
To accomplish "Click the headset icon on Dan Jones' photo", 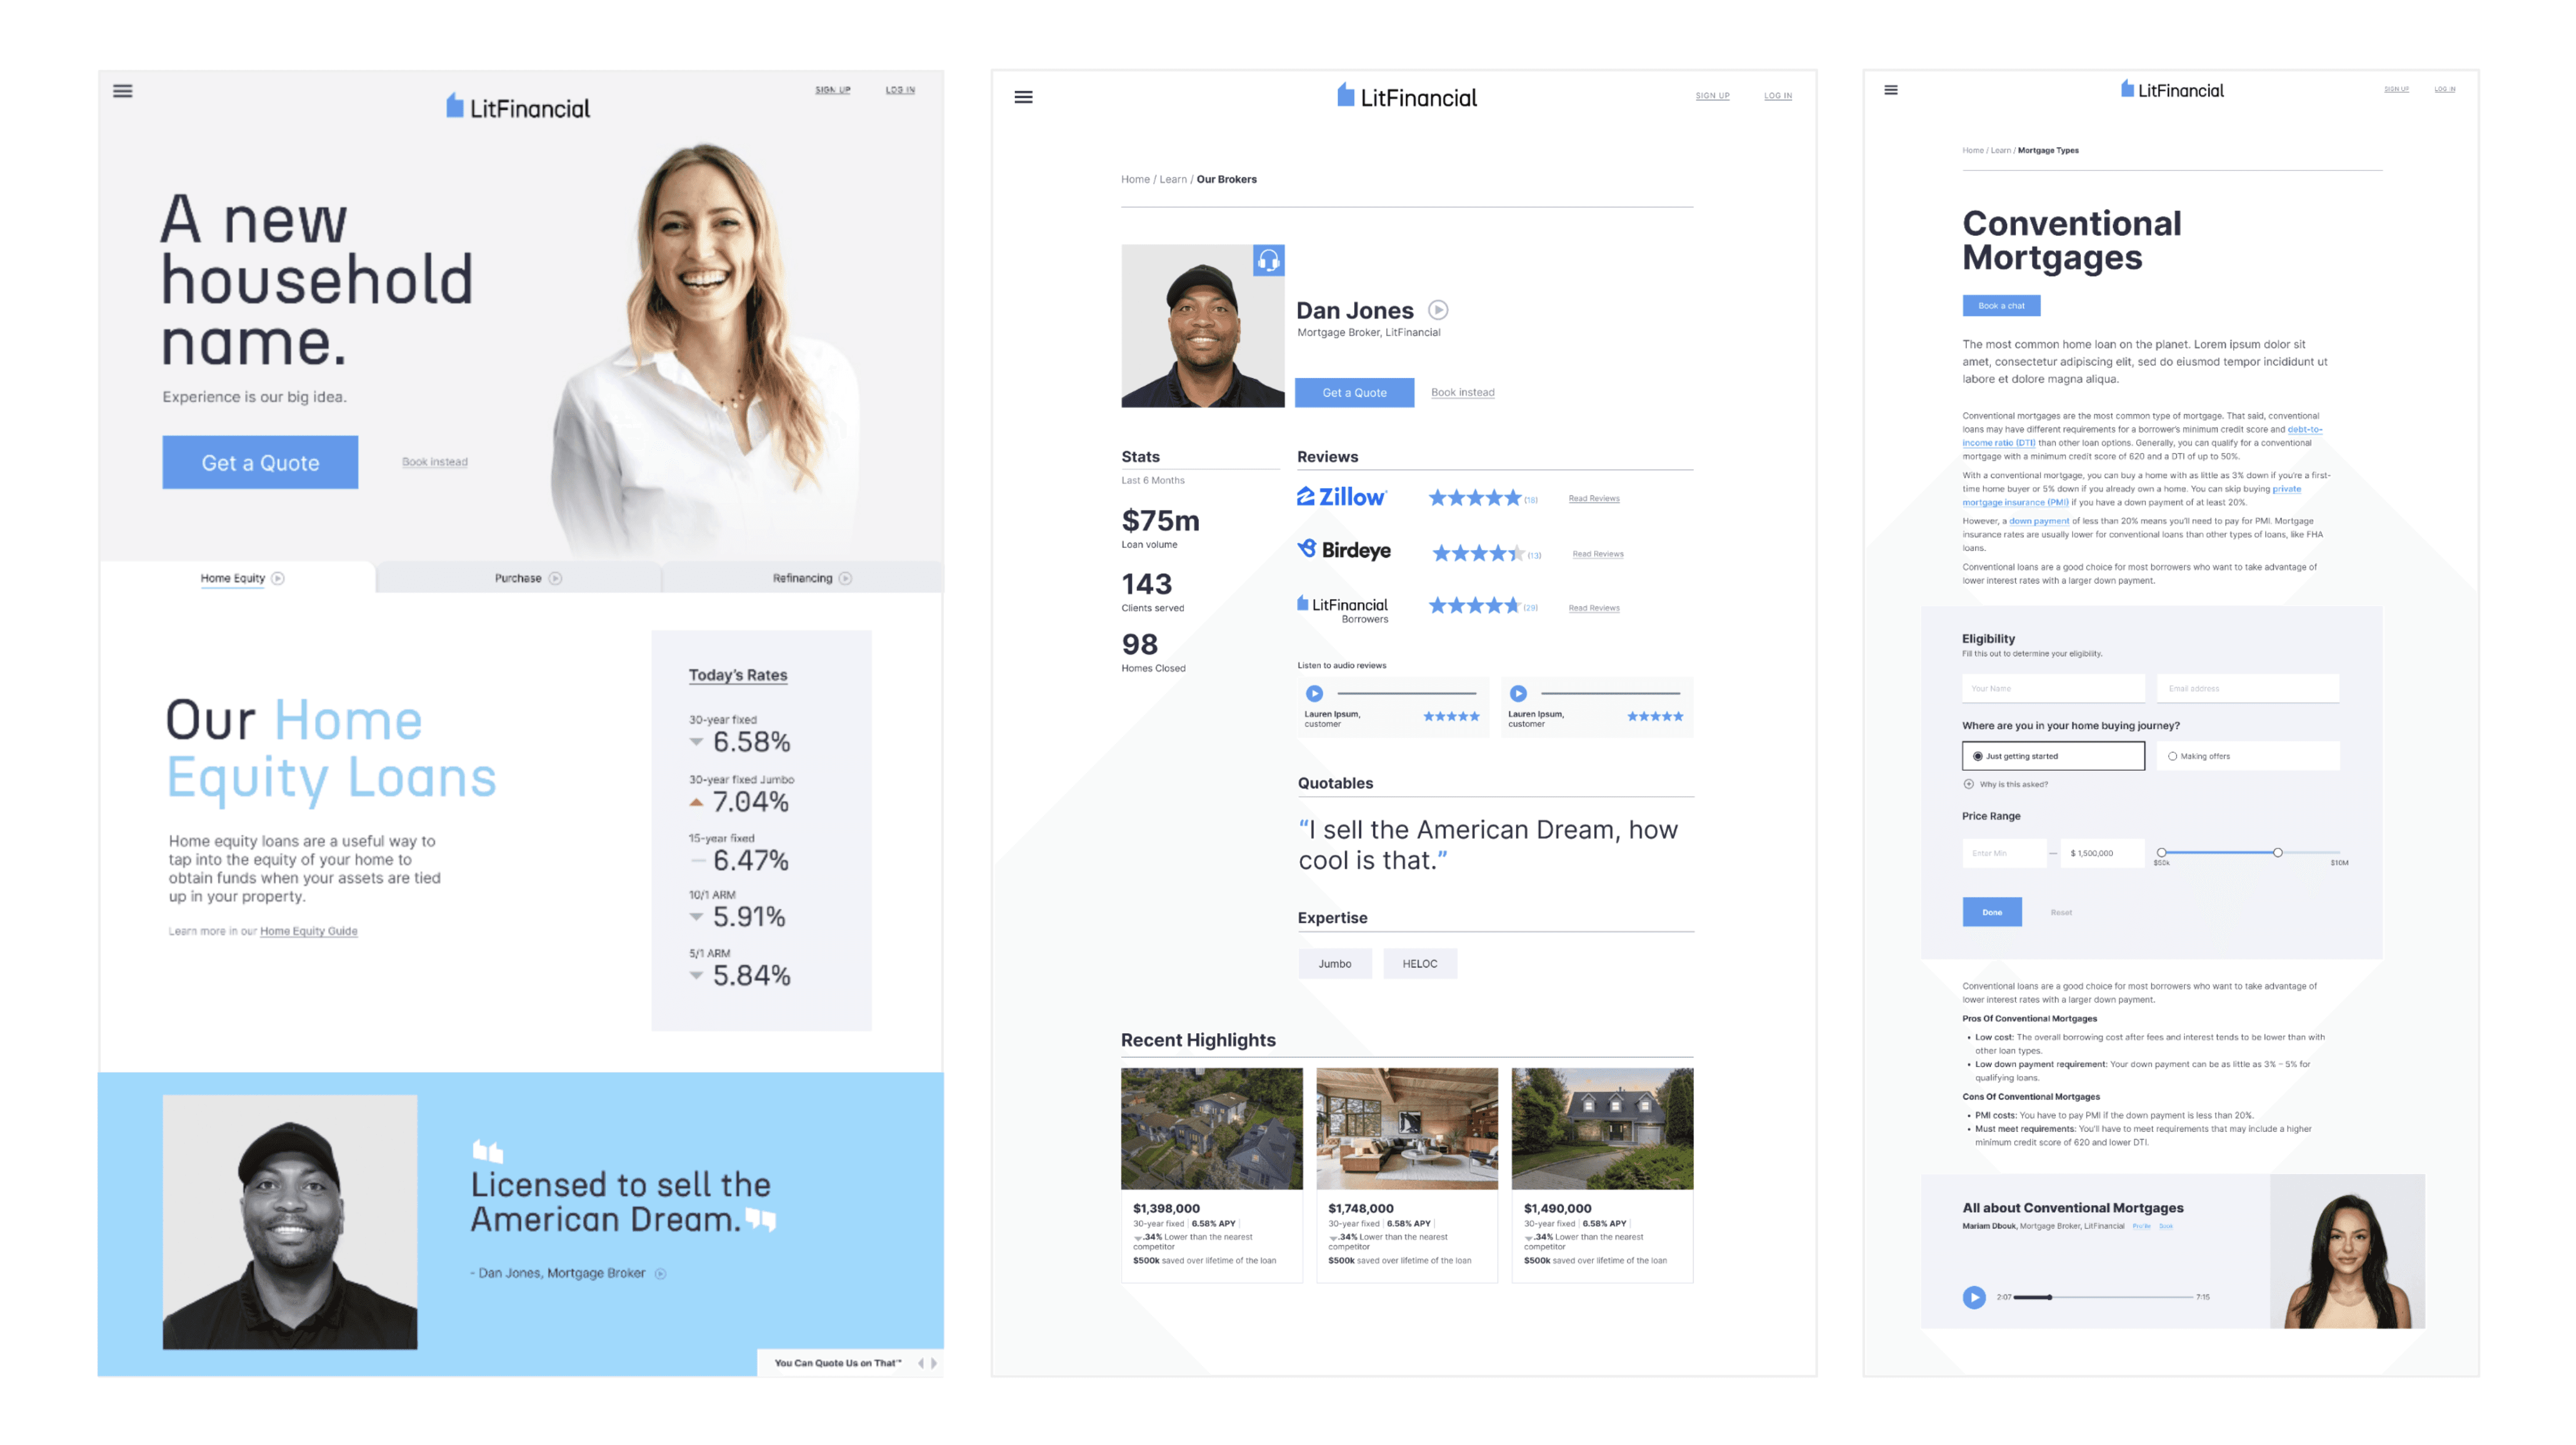I will [x=1268, y=261].
